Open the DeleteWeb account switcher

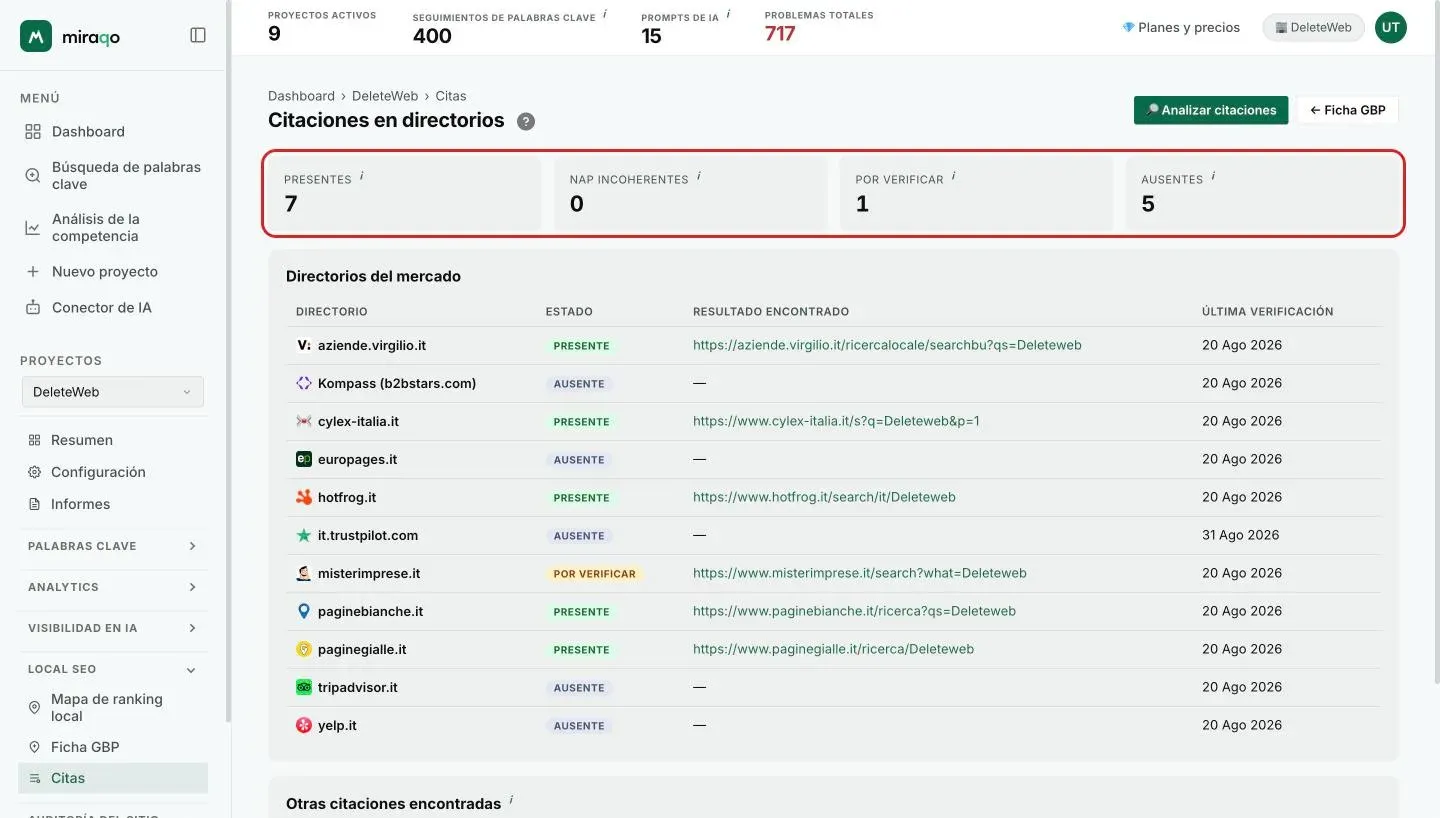1314,28
